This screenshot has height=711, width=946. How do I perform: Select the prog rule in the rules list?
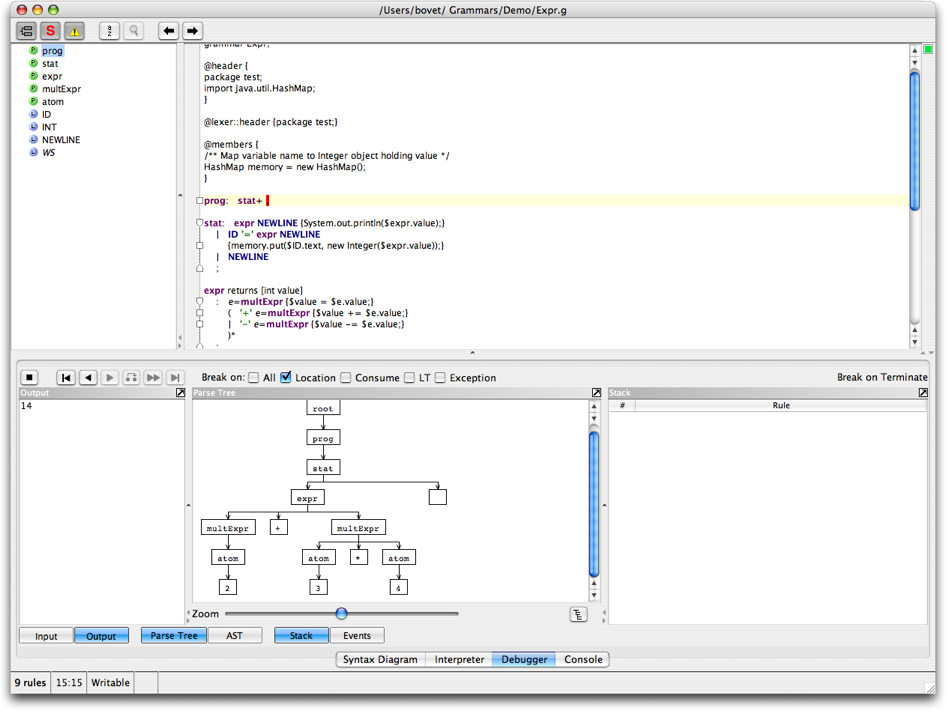coord(52,51)
